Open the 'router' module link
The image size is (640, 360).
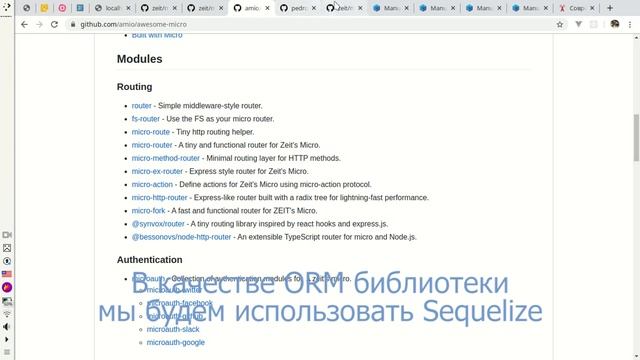point(141,106)
